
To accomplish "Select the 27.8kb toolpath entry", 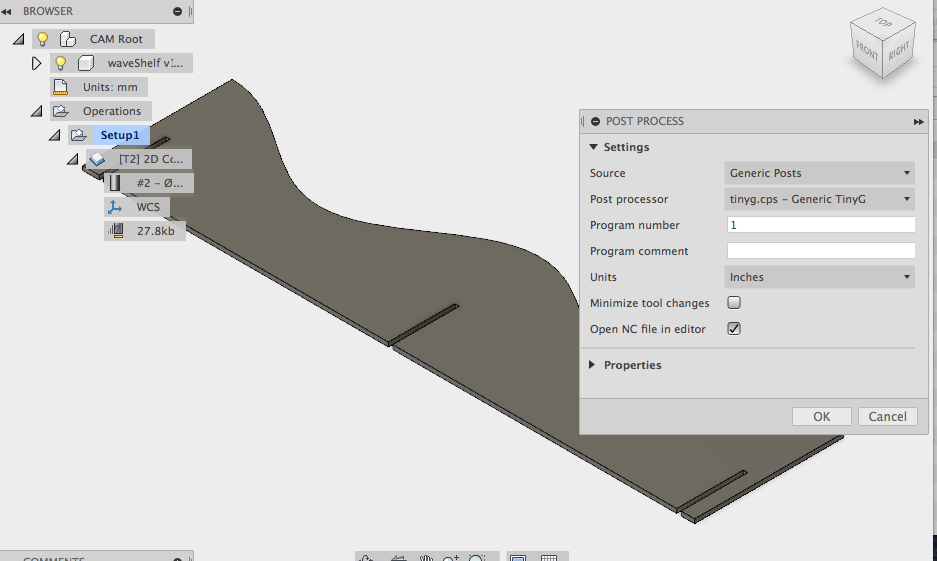I will point(155,231).
